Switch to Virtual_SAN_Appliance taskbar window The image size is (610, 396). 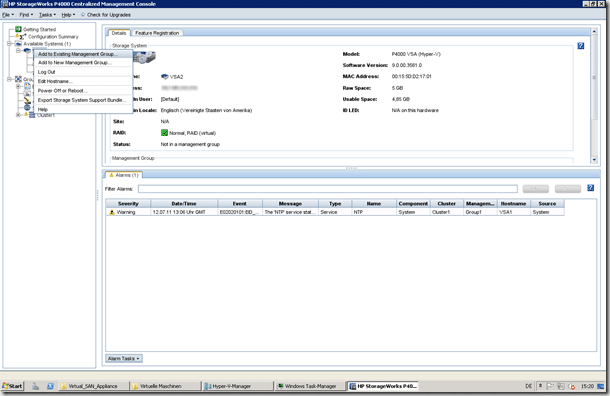point(94,386)
